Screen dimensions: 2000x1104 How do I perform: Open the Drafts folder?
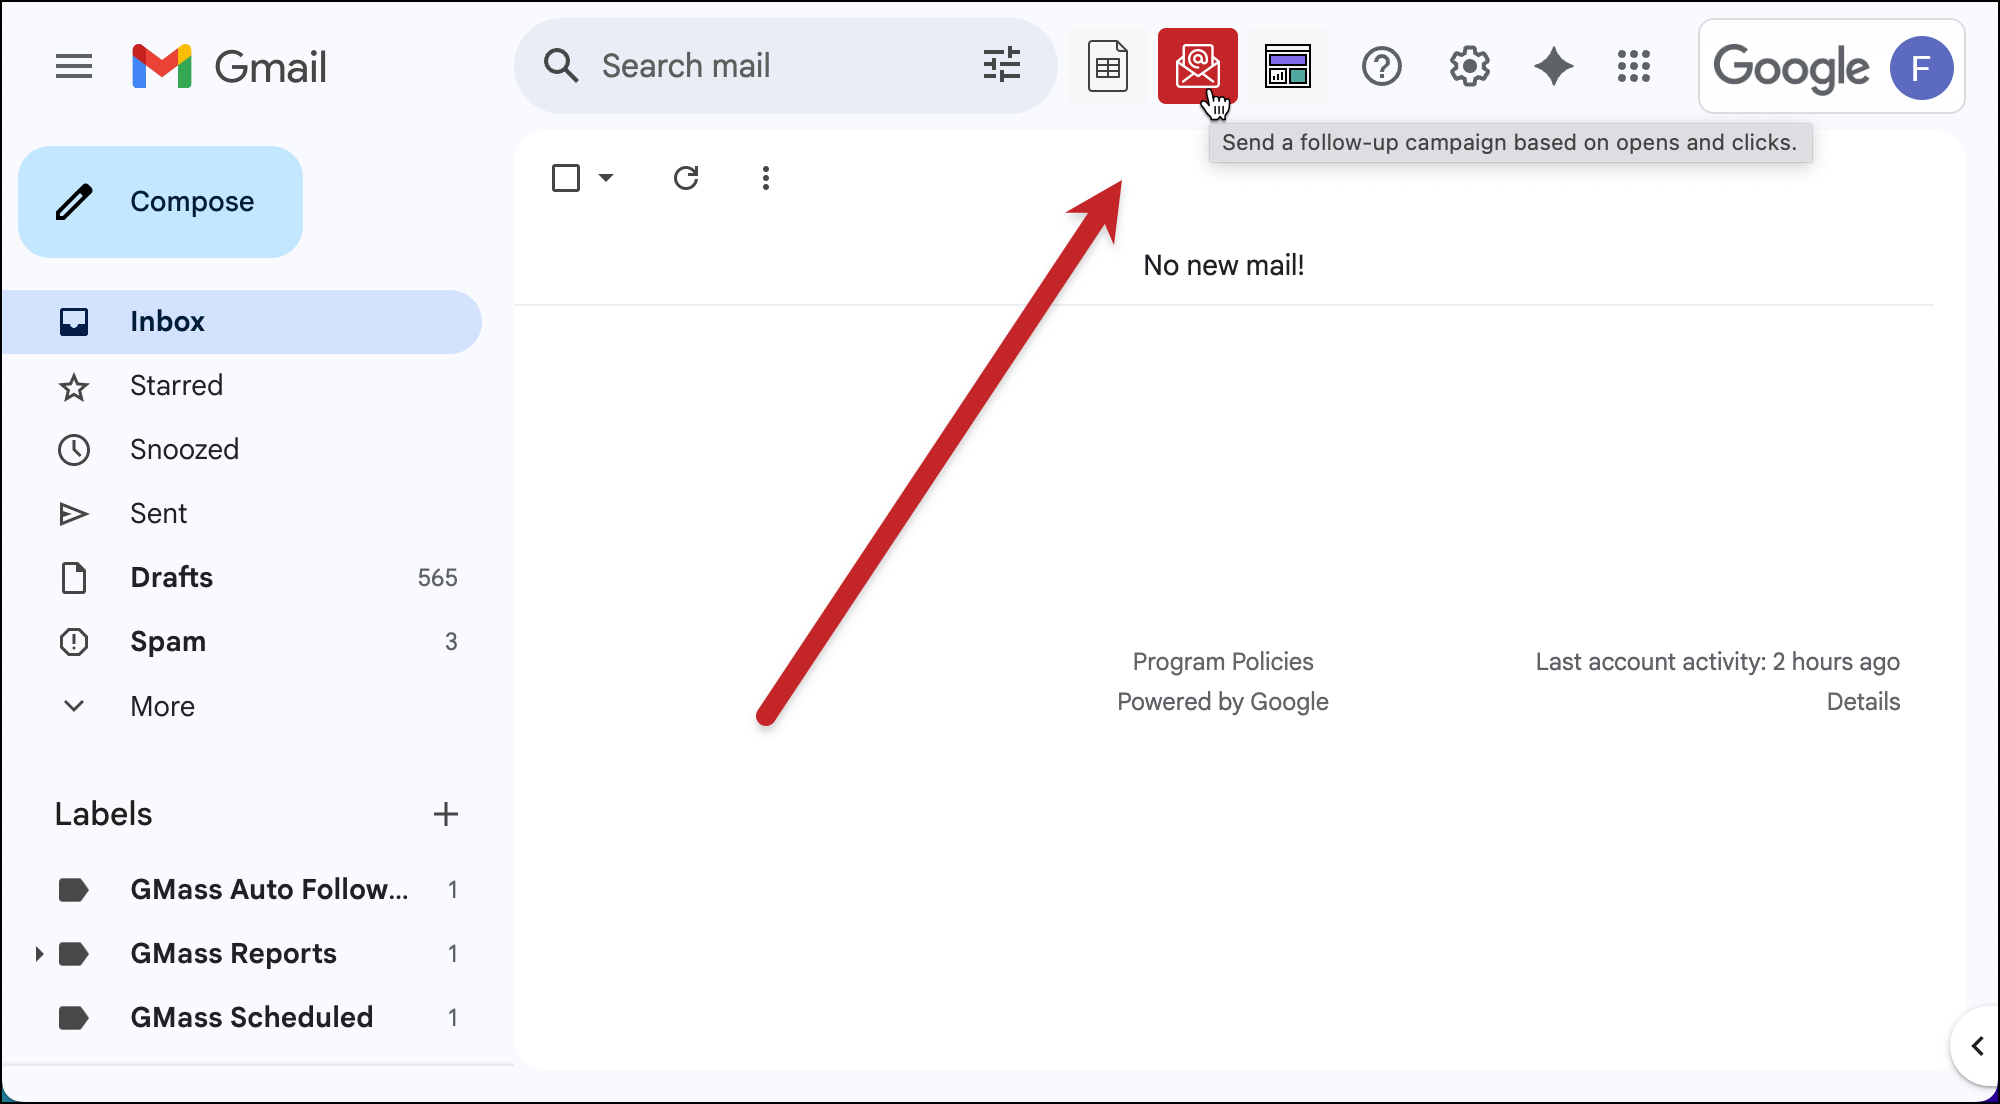(172, 578)
